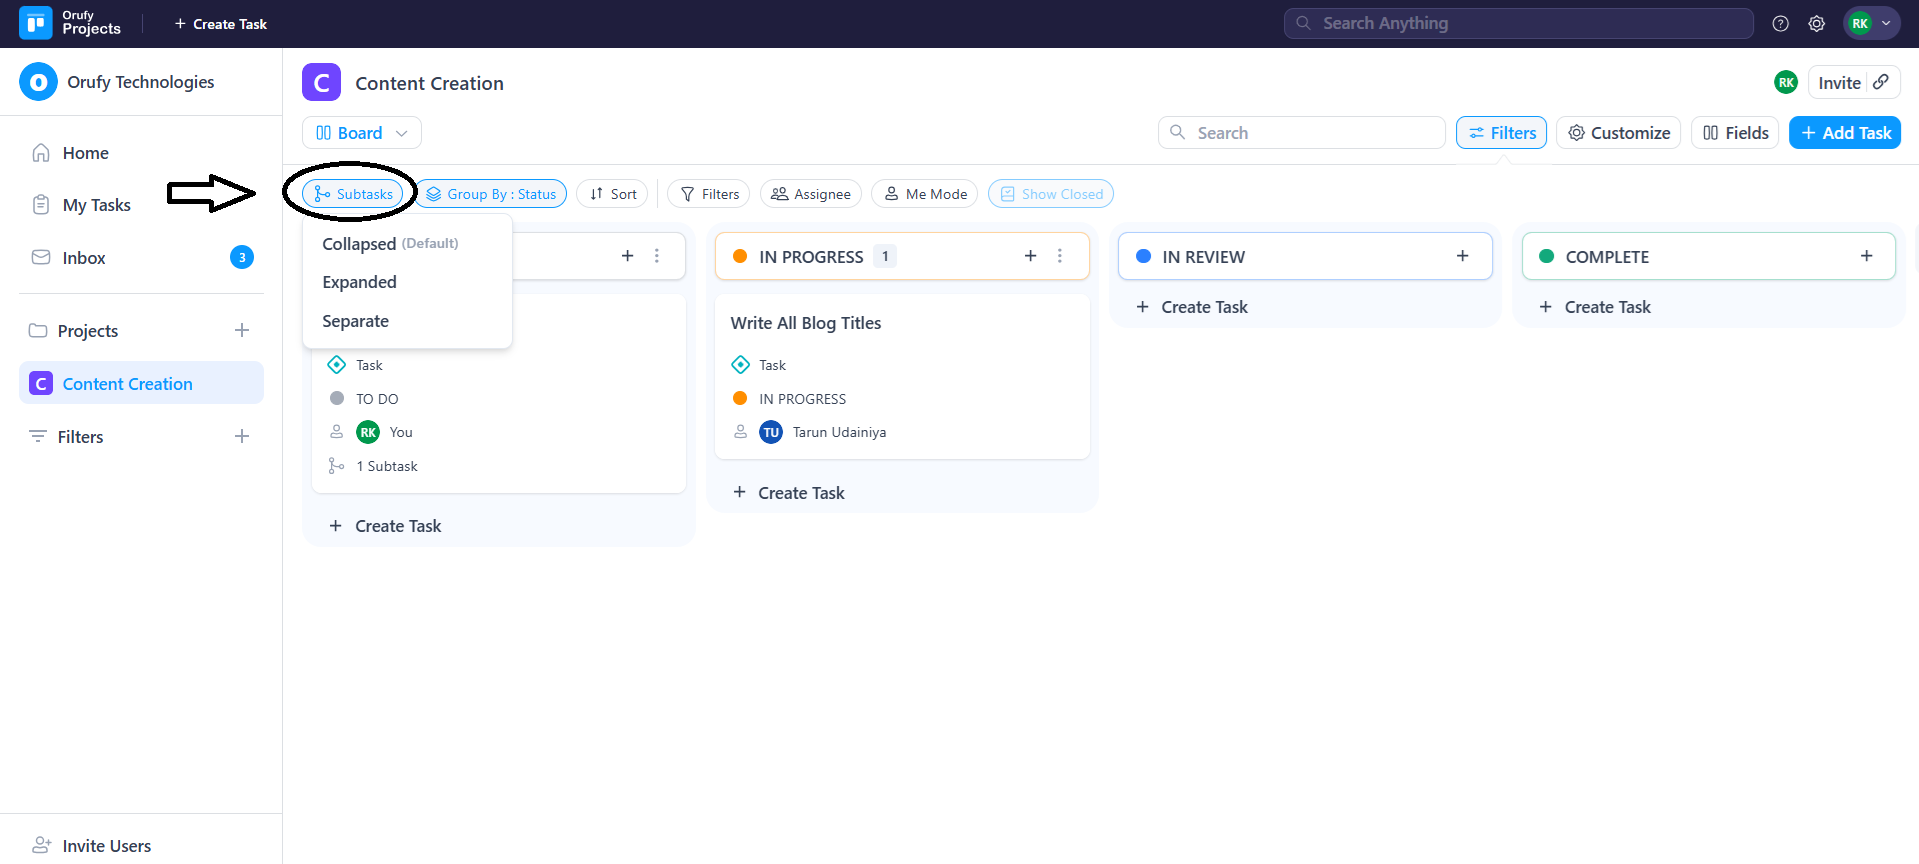Toggle the Assignee filter chip
Image resolution: width=1919 pixels, height=864 pixels.
coord(810,194)
